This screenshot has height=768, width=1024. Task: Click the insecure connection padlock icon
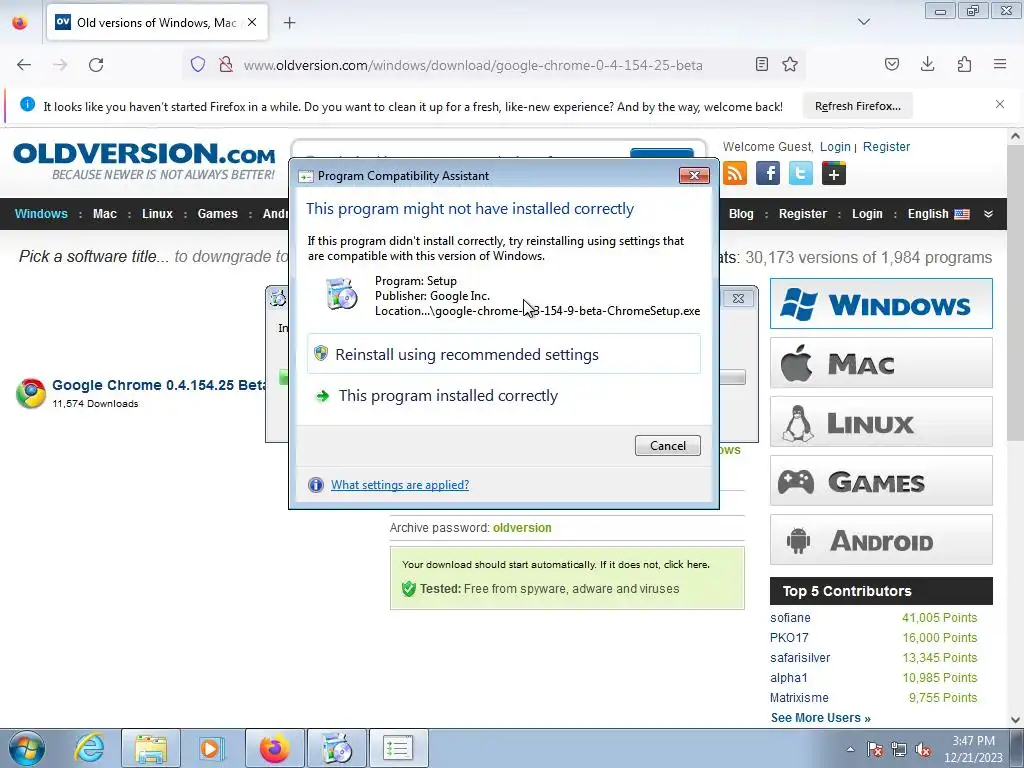tap(226, 64)
